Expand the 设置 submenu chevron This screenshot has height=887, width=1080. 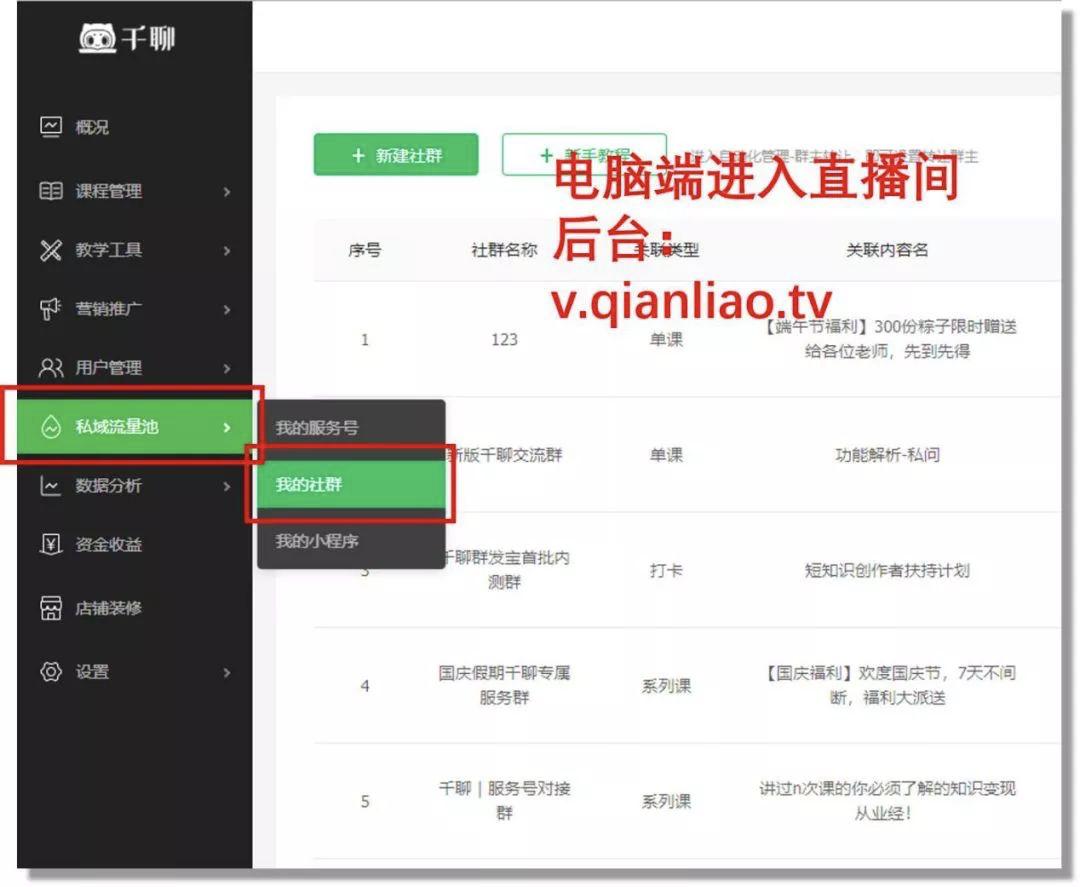click(225, 672)
